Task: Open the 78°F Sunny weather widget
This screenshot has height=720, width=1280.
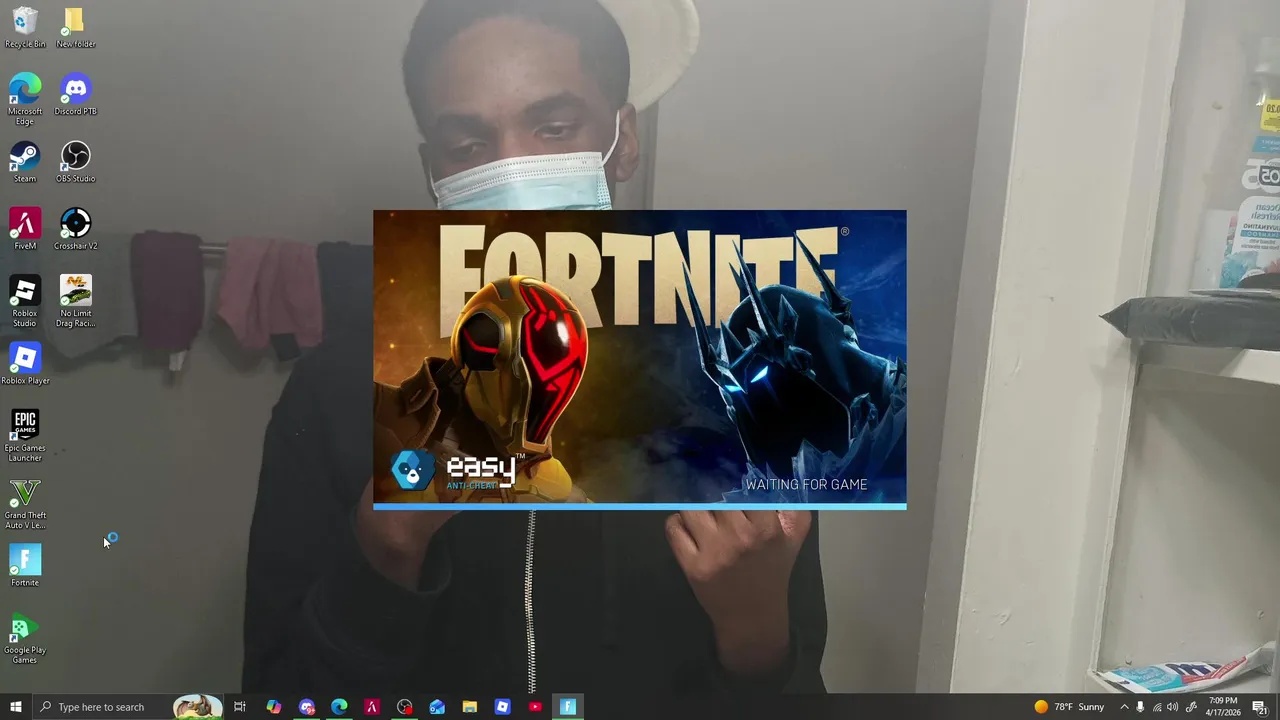Action: [x=1069, y=707]
